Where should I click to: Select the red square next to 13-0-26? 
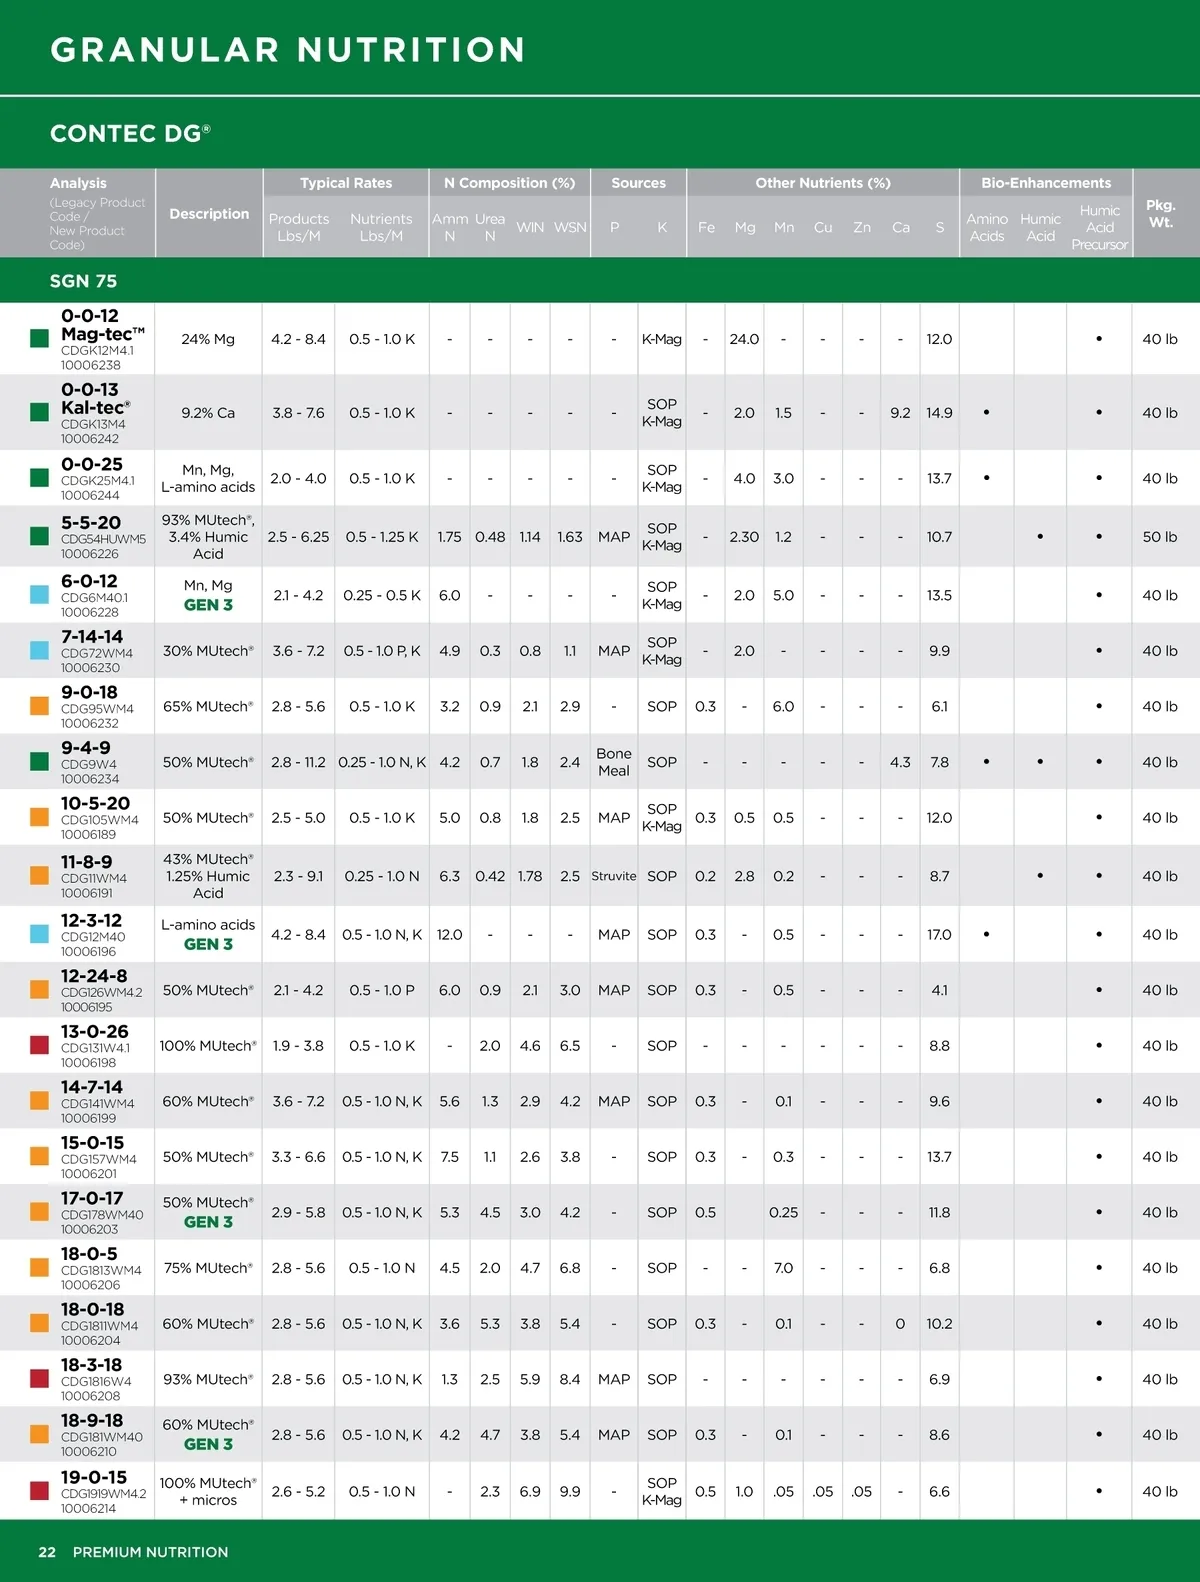pos(40,1046)
